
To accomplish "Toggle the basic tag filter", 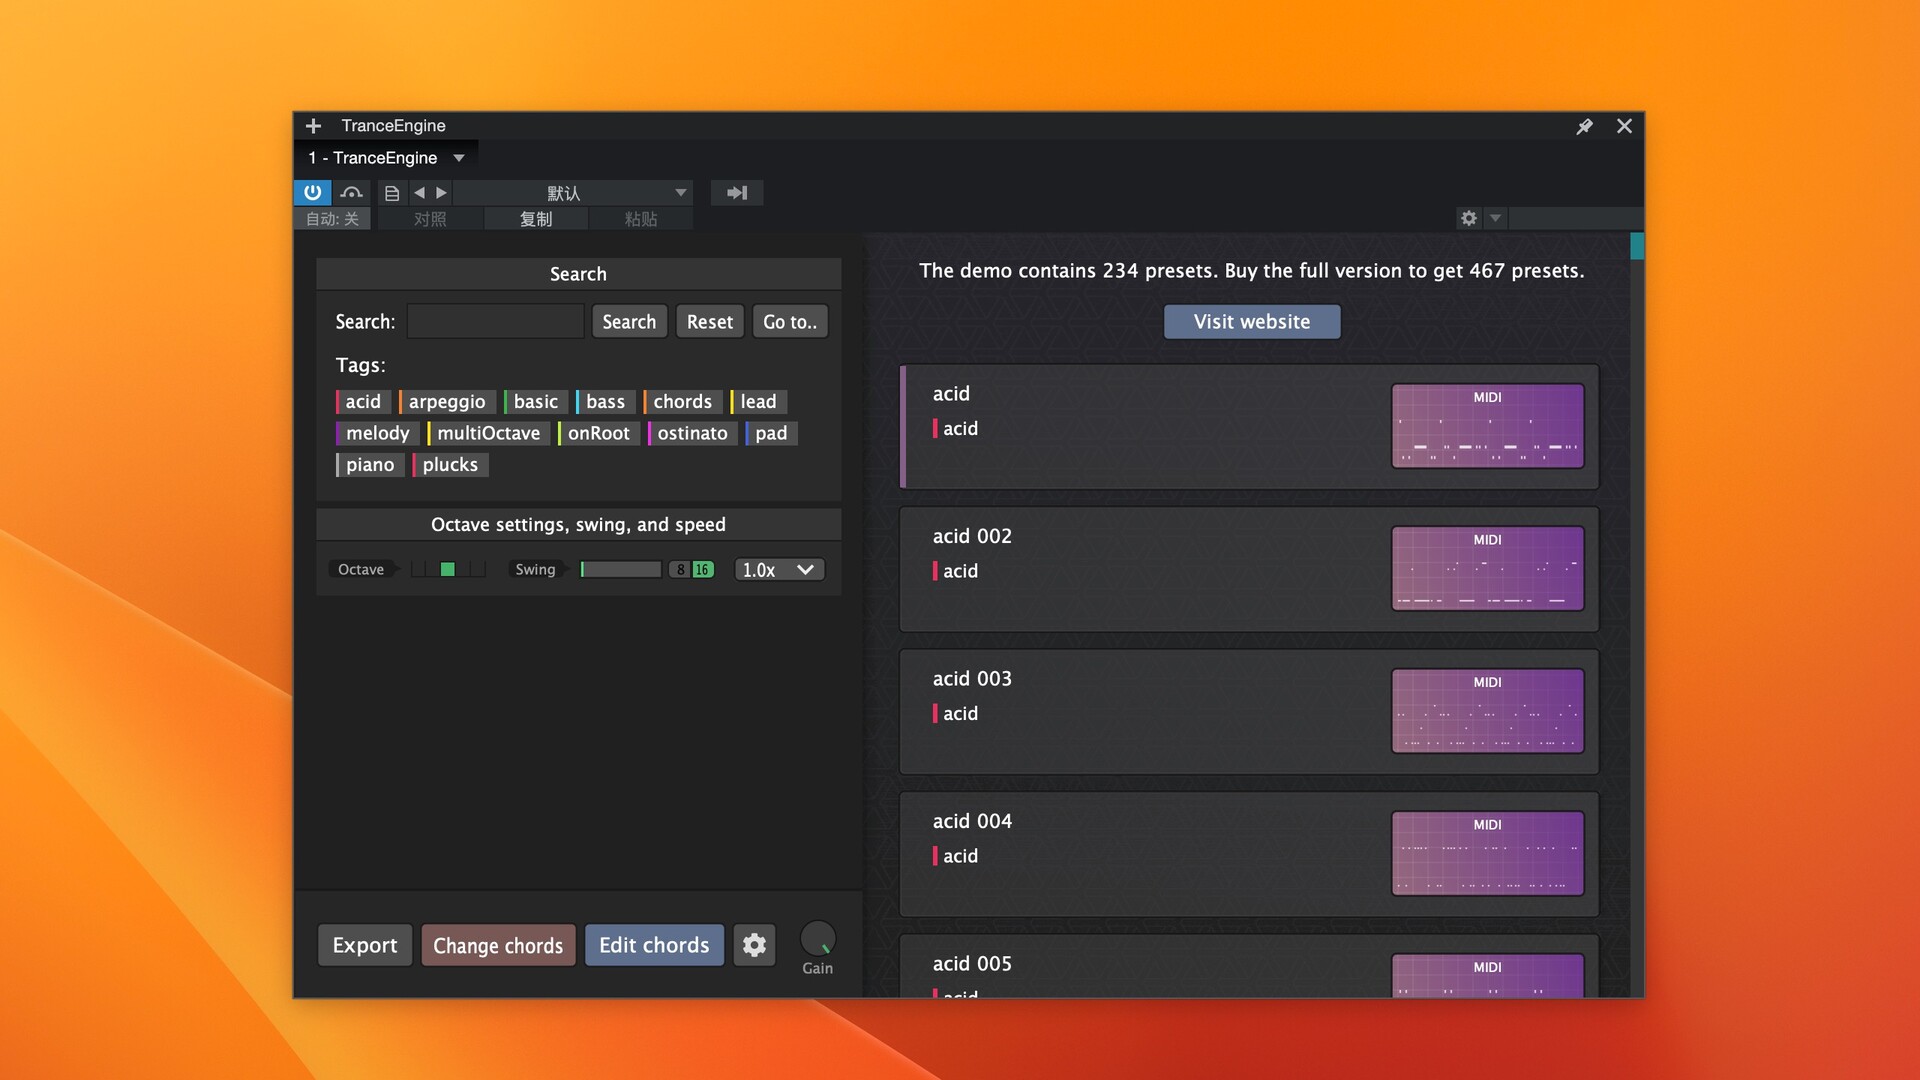I will pyautogui.click(x=535, y=402).
